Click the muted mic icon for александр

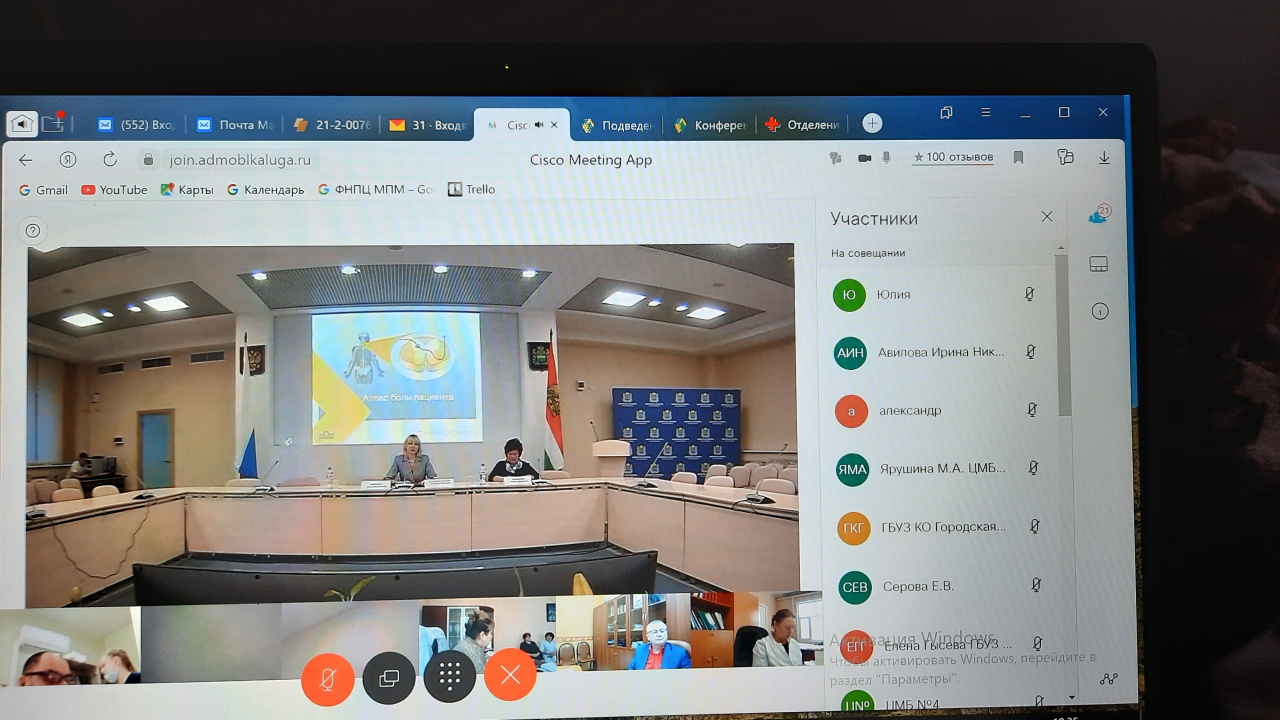(1032, 410)
